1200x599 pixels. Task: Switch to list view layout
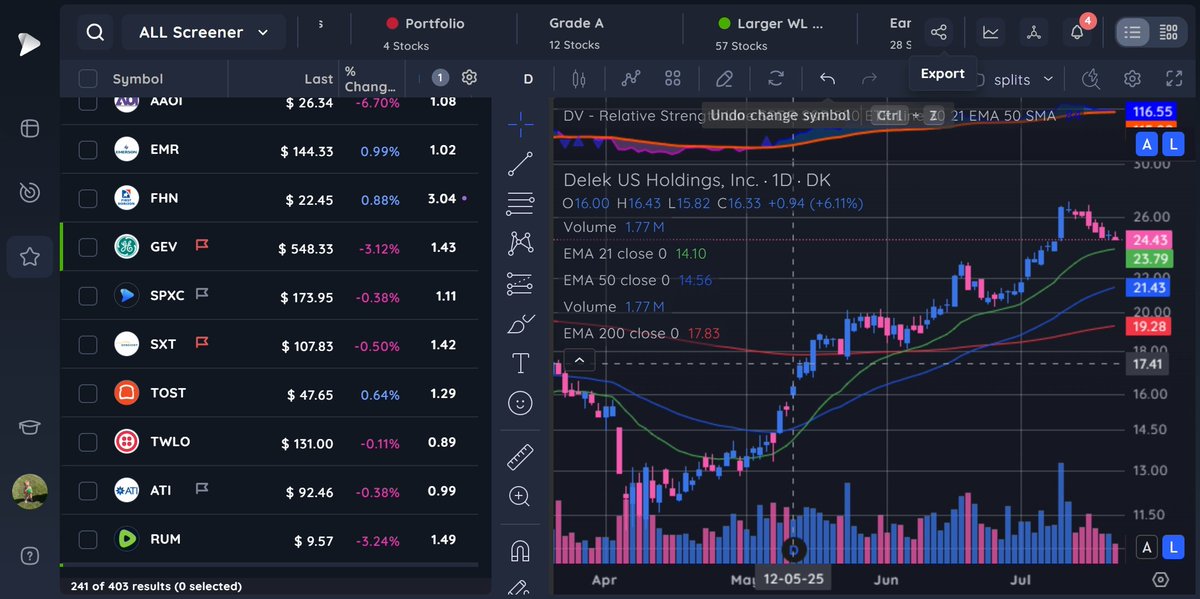click(x=1132, y=32)
